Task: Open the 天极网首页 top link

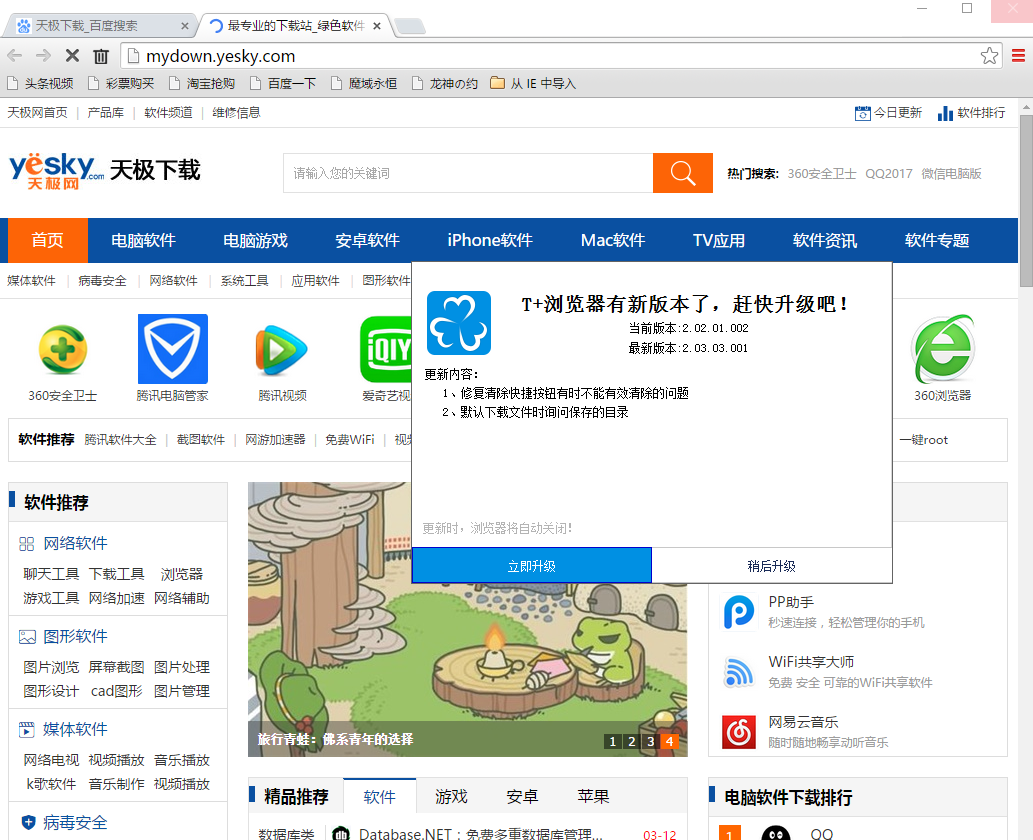Action: [x=38, y=113]
